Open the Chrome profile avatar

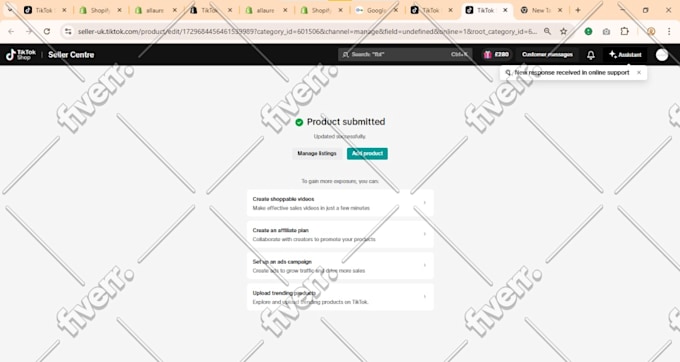(x=651, y=31)
